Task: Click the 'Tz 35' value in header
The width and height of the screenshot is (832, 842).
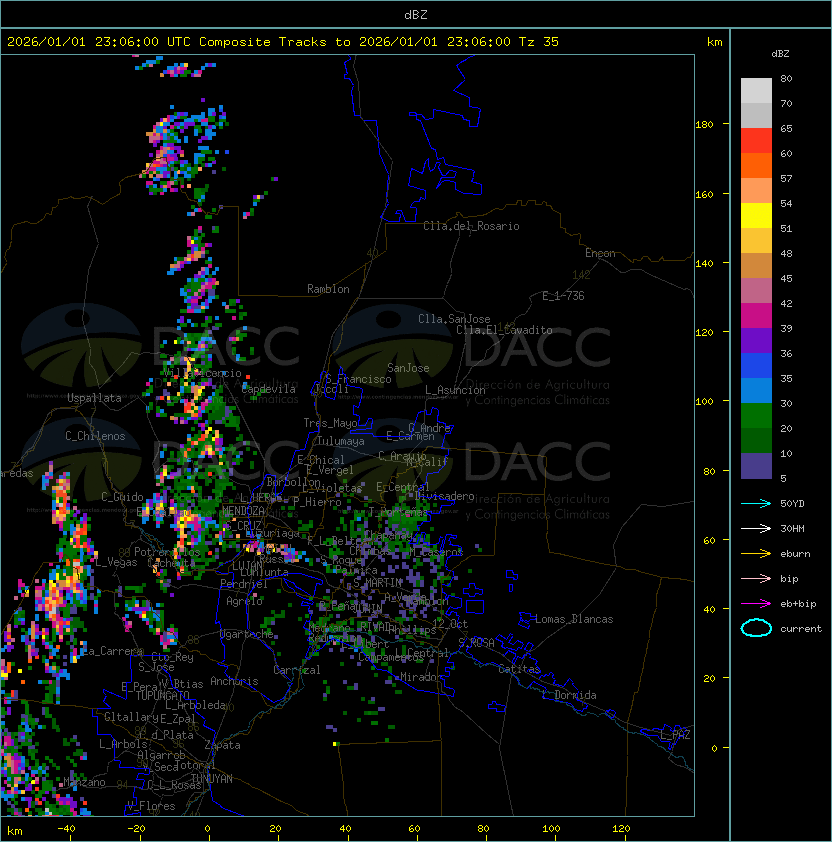Action: click(539, 42)
